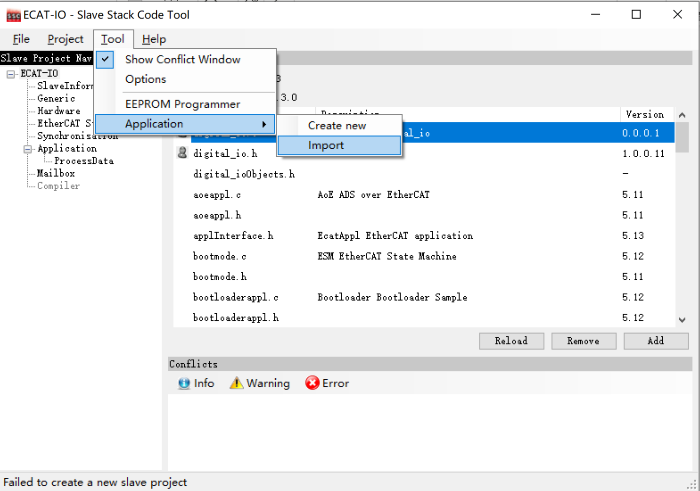Image resolution: width=700 pixels, height=491 pixels.
Task: Open the EEPROM Programmer menu entry
Action: click(182, 104)
